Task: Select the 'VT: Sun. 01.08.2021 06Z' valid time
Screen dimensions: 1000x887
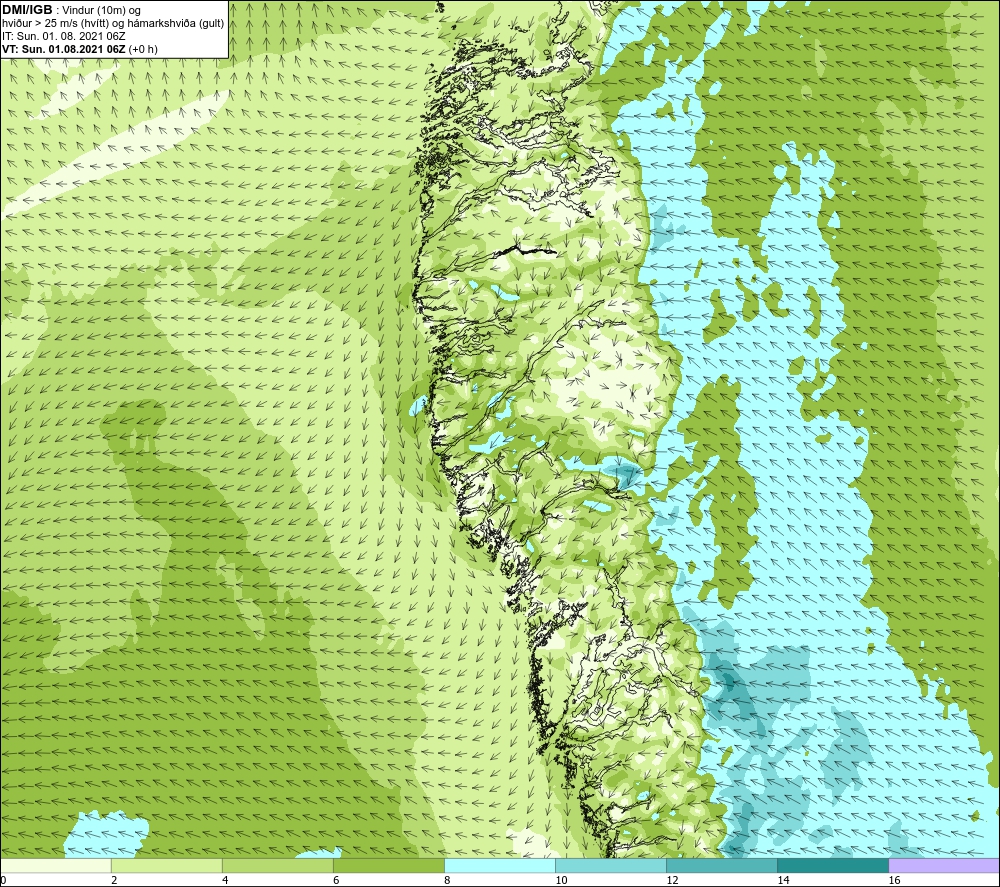Action: [64, 48]
